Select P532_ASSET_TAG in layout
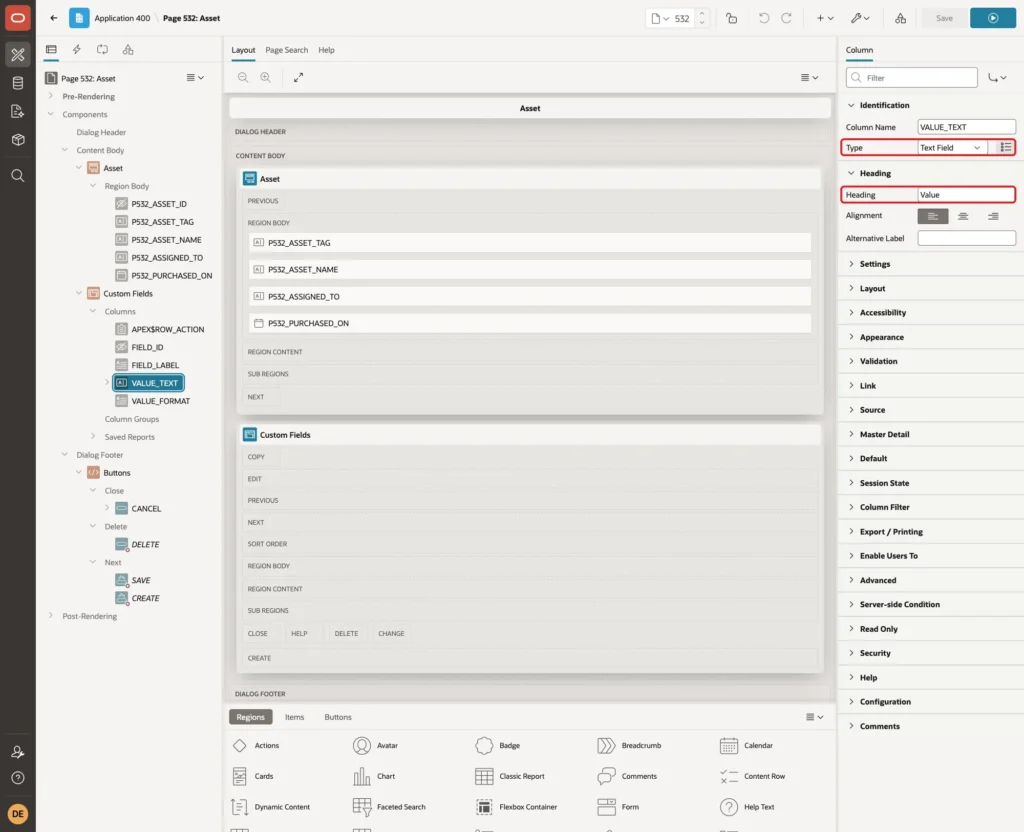 point(530,243)
